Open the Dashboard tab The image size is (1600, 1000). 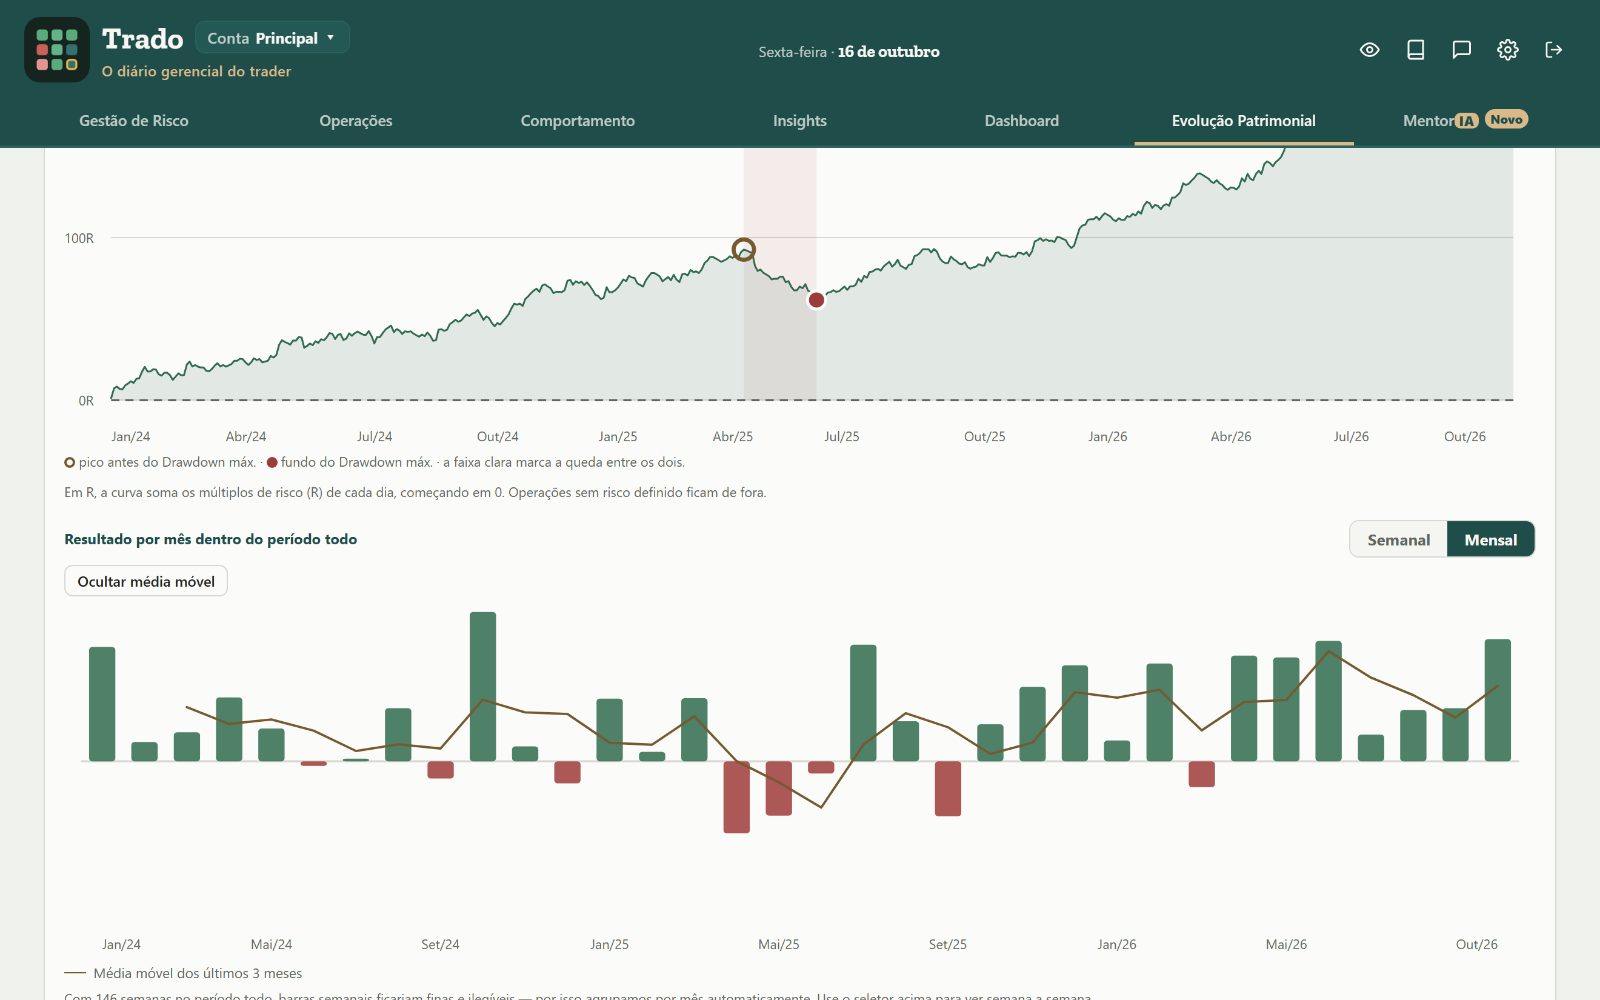[1022, 121]
